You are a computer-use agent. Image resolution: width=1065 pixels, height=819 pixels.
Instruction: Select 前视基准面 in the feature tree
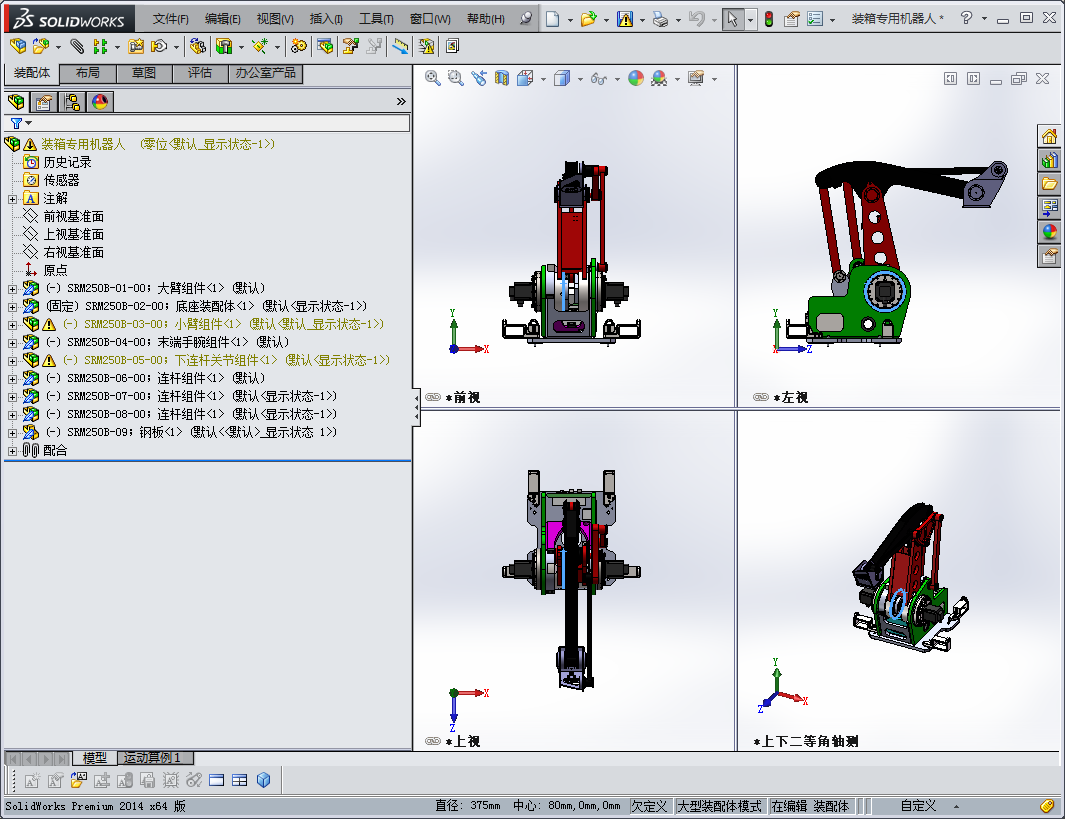(73, 217)
